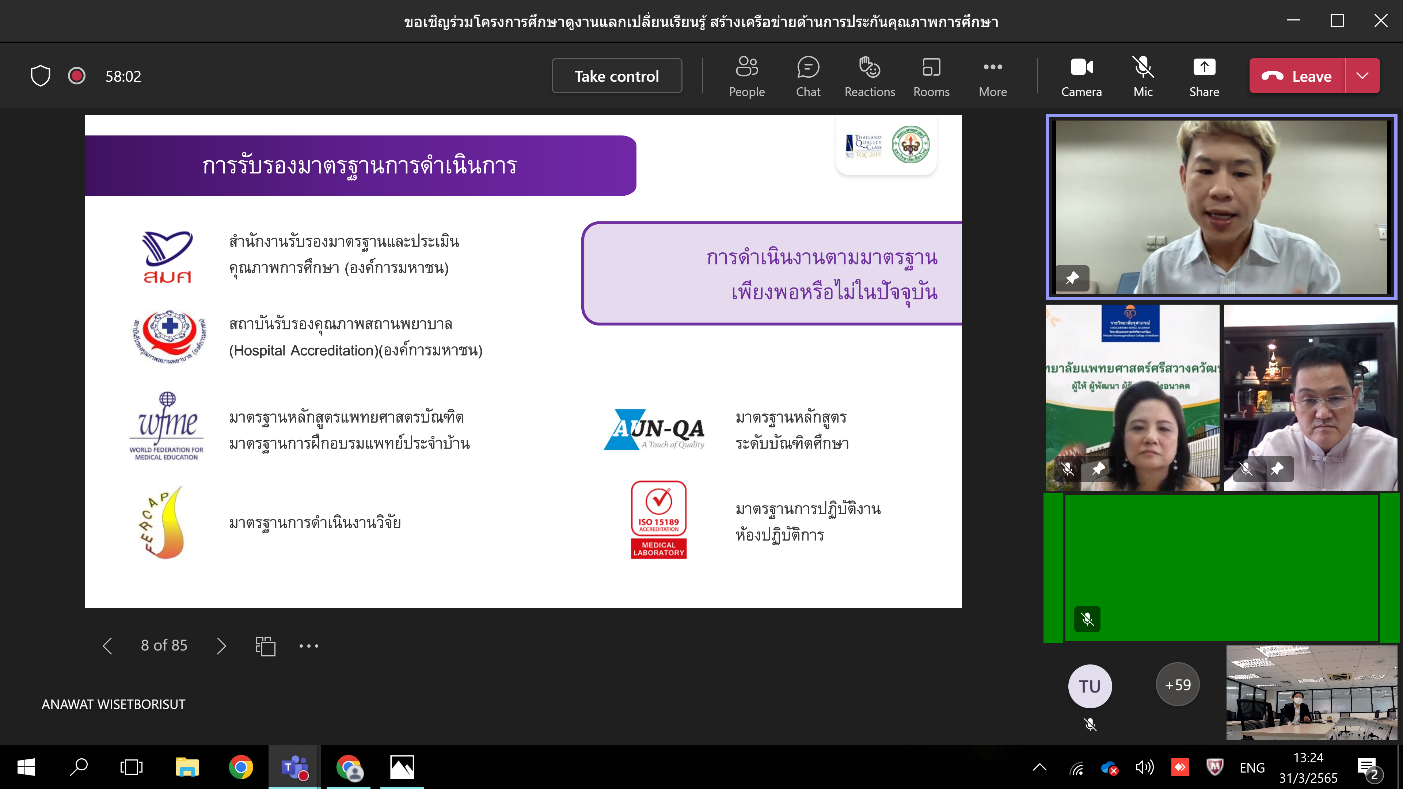Click the OneDrive tray icon
The width and height of the screenshot is (1403, 789).
point(1110,768)
